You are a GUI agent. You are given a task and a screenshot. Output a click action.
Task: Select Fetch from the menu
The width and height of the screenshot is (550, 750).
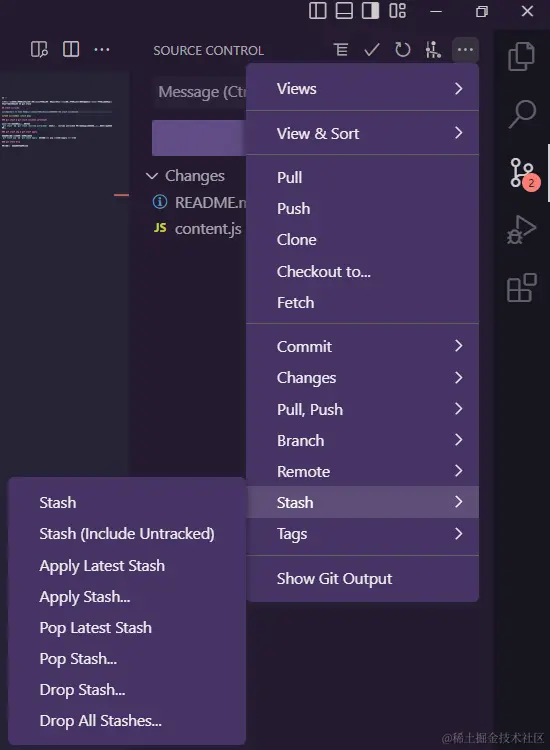tap(362, 303)
